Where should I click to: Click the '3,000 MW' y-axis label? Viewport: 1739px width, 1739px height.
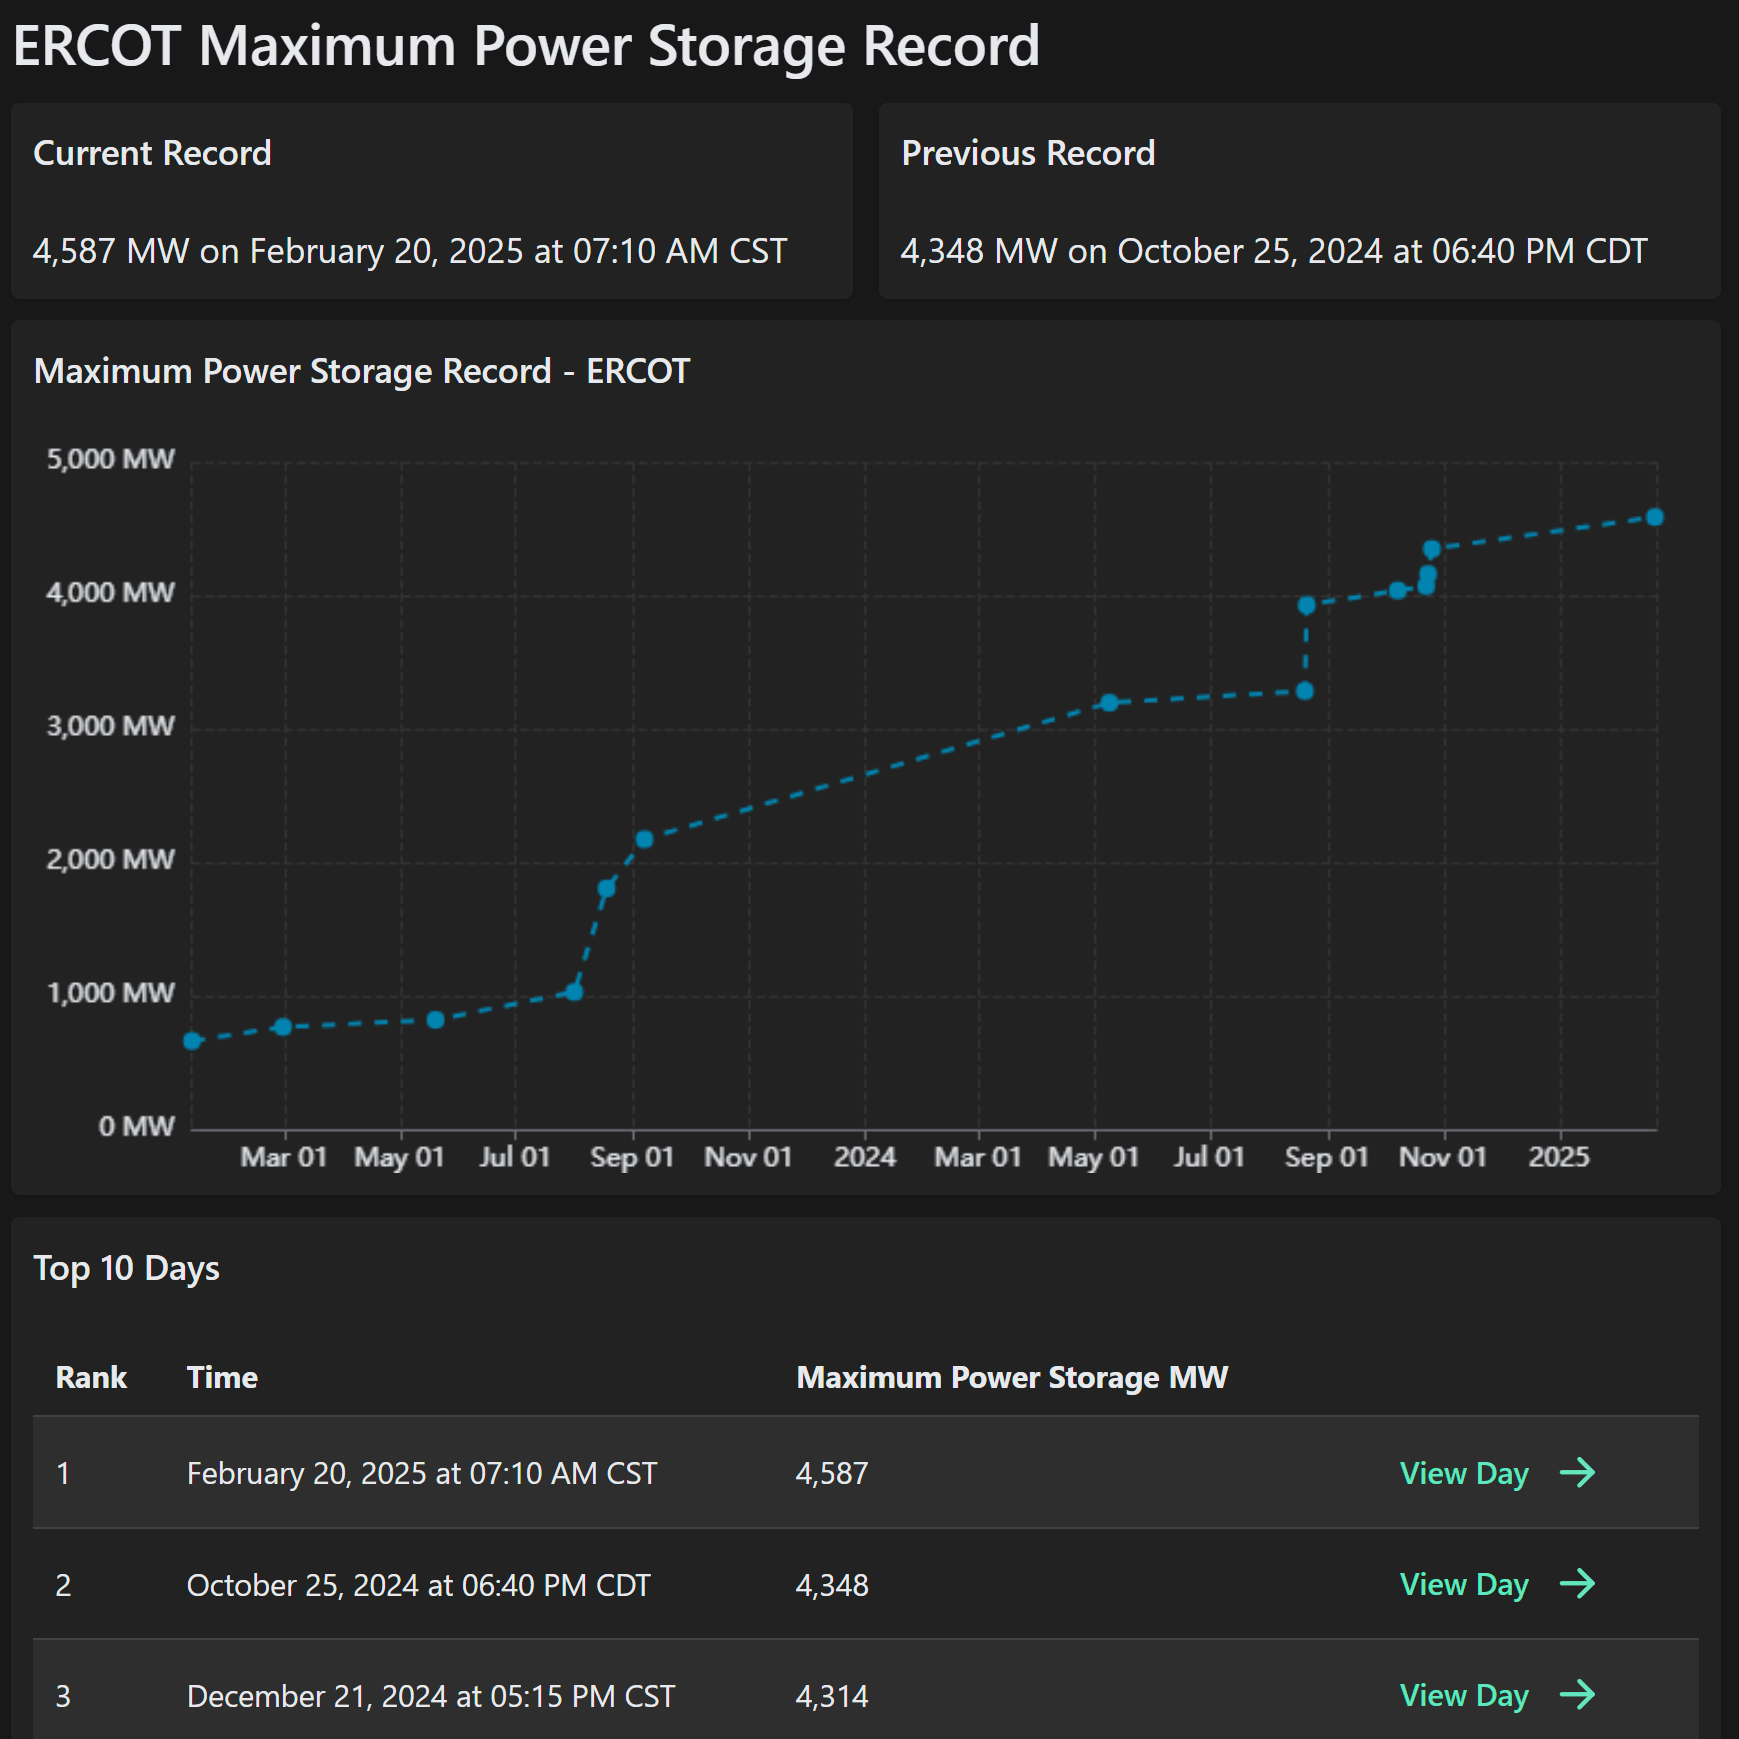[x=110, y=725]
